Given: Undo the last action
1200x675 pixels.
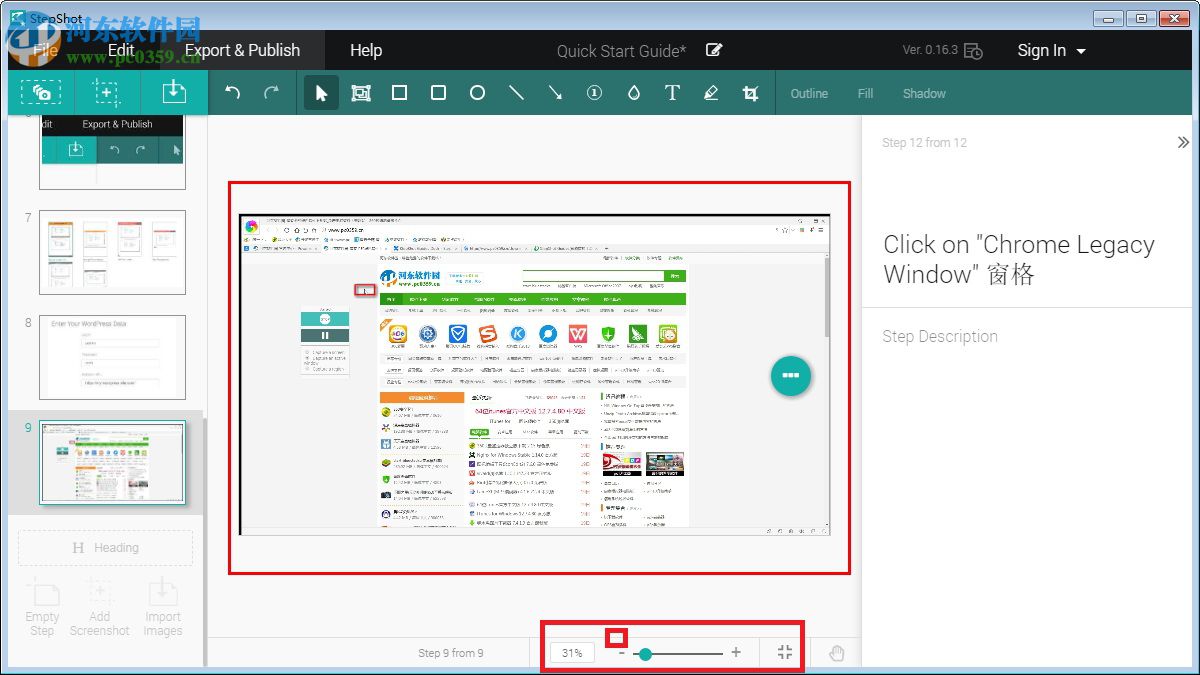Looking at the screenshot, I should (233, 93).
